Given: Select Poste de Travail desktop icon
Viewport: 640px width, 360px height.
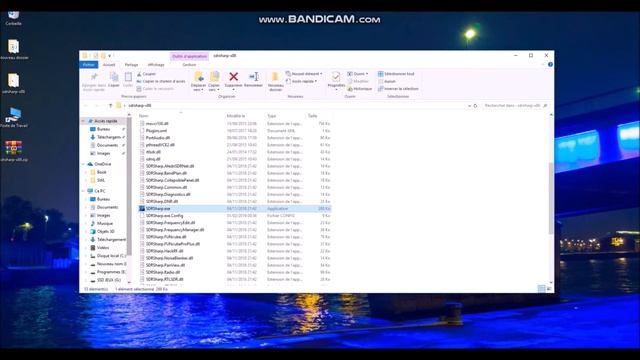Looking at the screenshot, I should [x=13, y=117].
